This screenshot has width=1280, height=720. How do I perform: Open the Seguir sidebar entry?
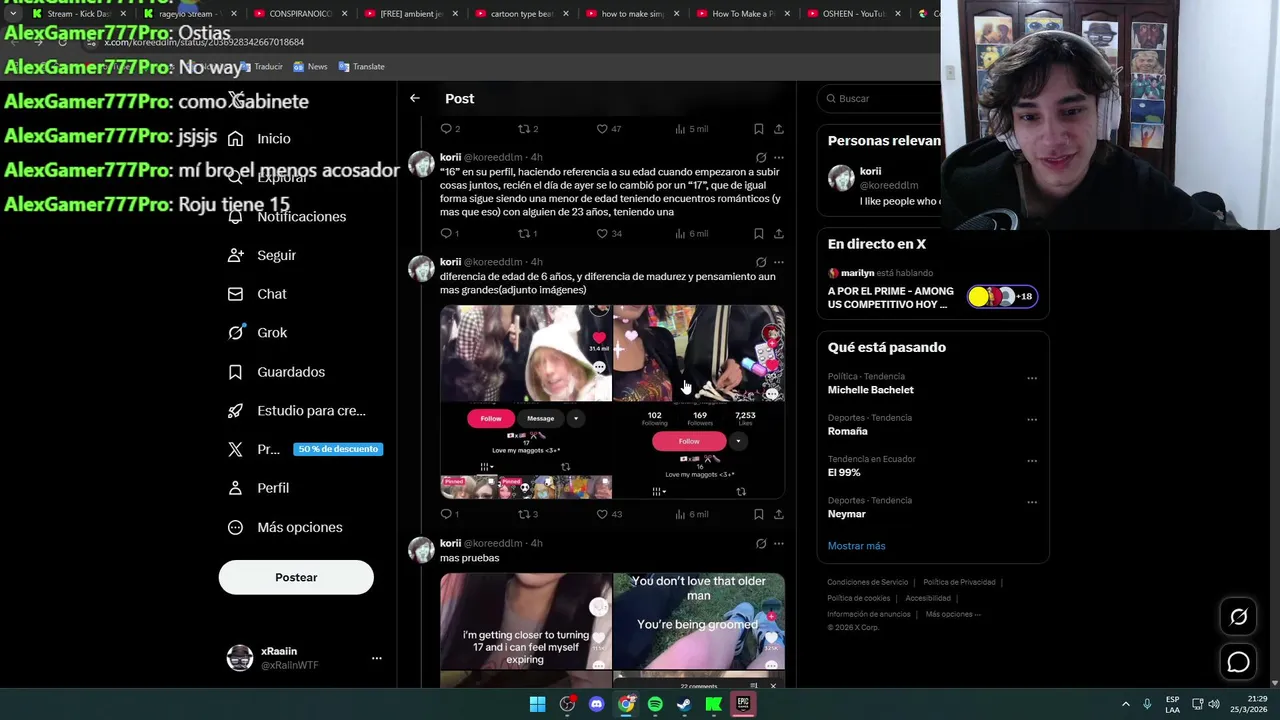pos(262,255)
